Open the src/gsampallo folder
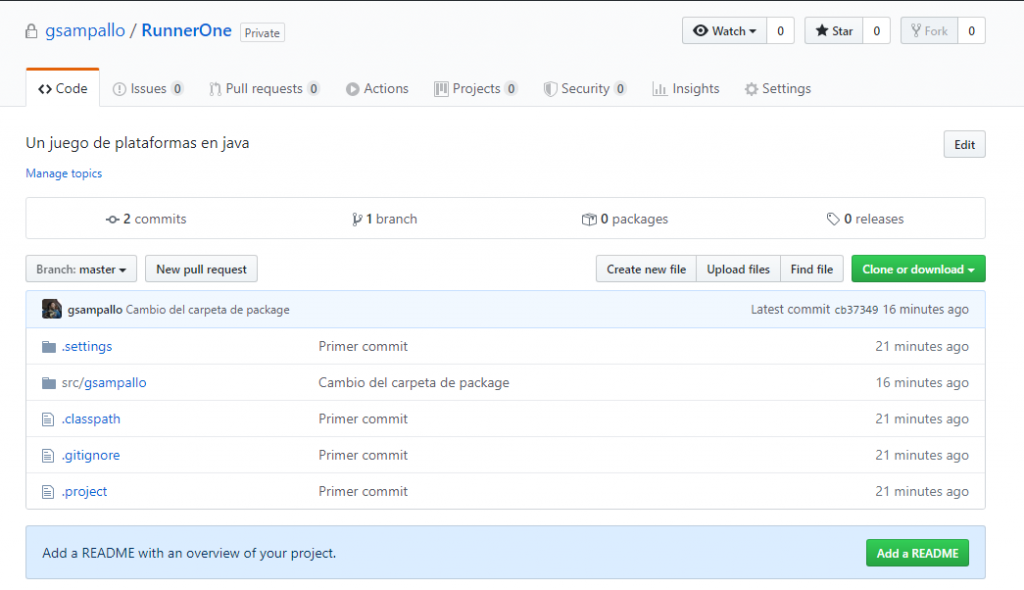The height and width of the screenshot is (590, 1024). point(104,383)
